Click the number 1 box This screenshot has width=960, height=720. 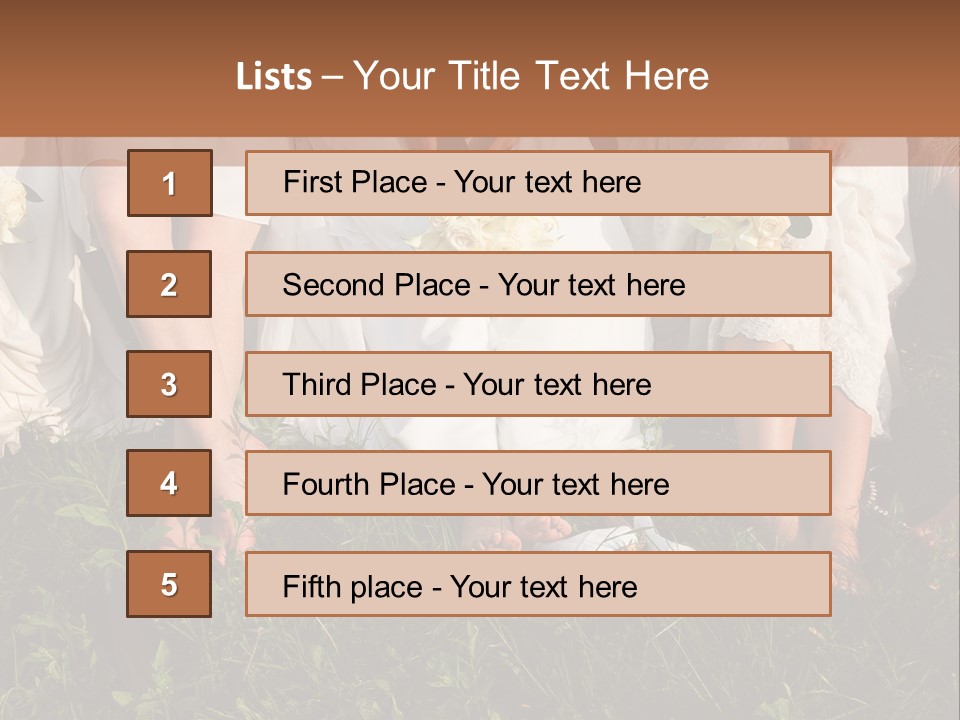(169, 183)
